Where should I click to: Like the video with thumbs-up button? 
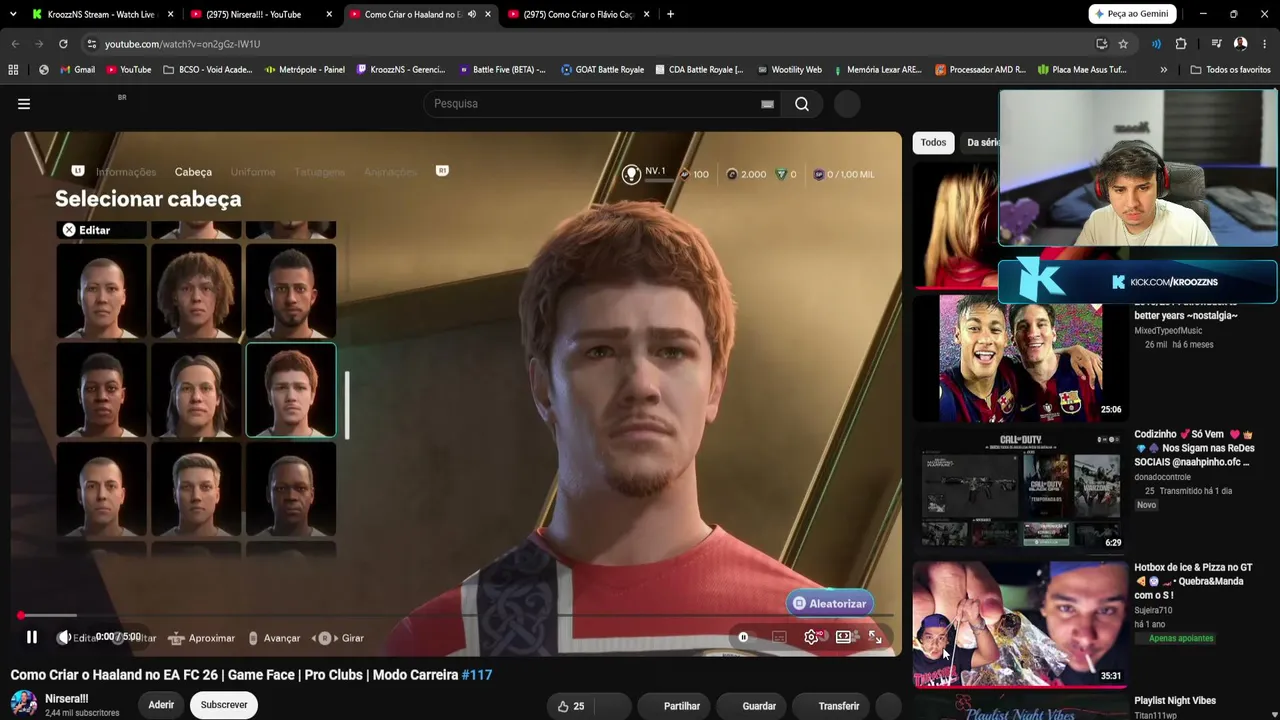pos(571,706)
